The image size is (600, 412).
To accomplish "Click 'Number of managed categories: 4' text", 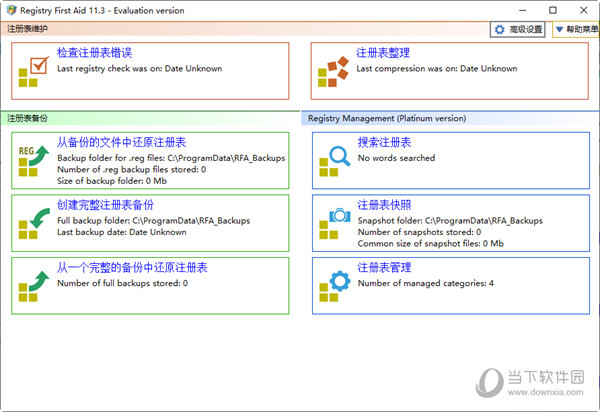I will [x=426, y=283].
